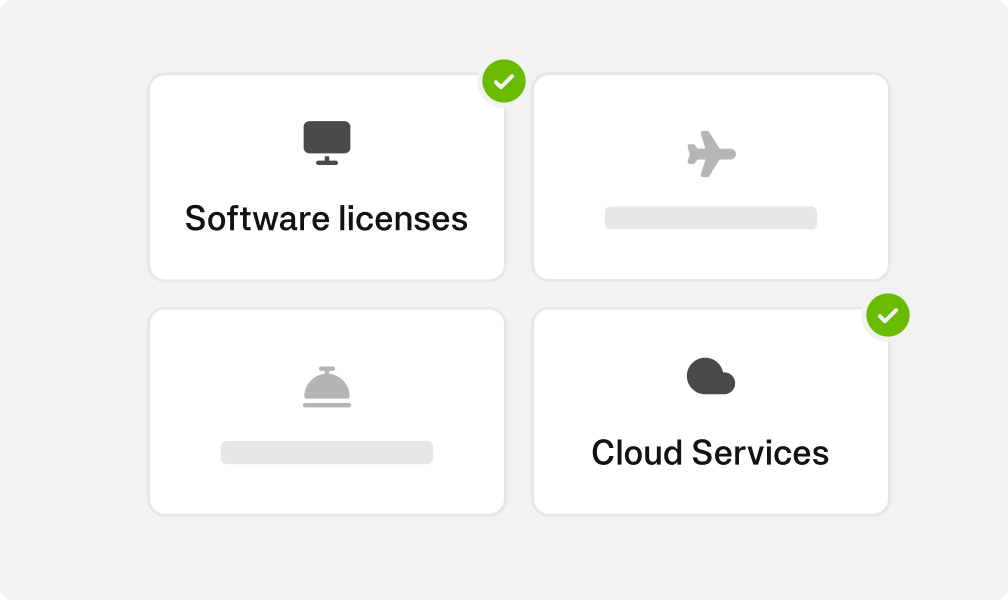Click the Software licenses label text
1008x600 pixels.
(x=327, y=218)
